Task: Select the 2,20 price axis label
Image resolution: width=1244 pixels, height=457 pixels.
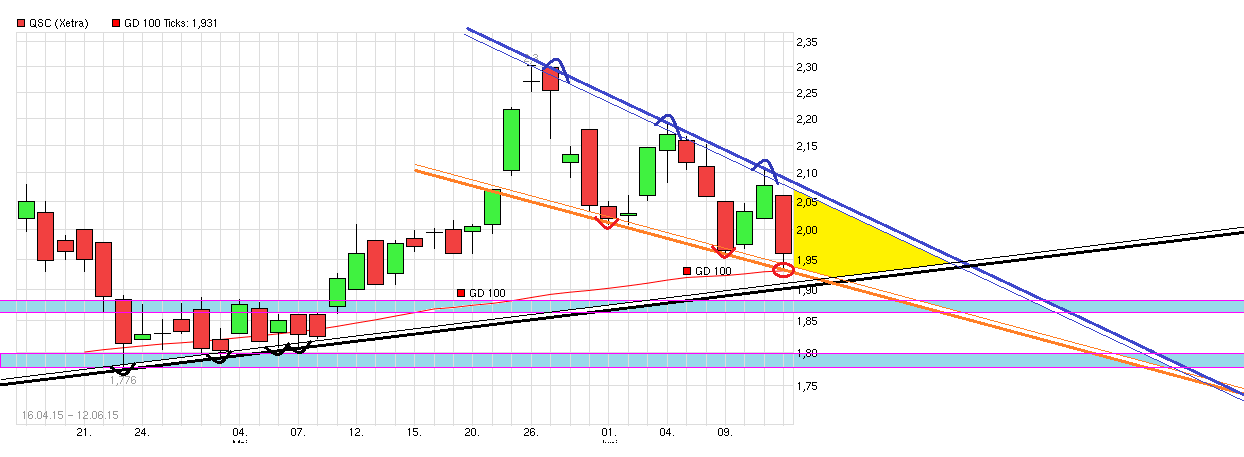Action: [807, 120]
